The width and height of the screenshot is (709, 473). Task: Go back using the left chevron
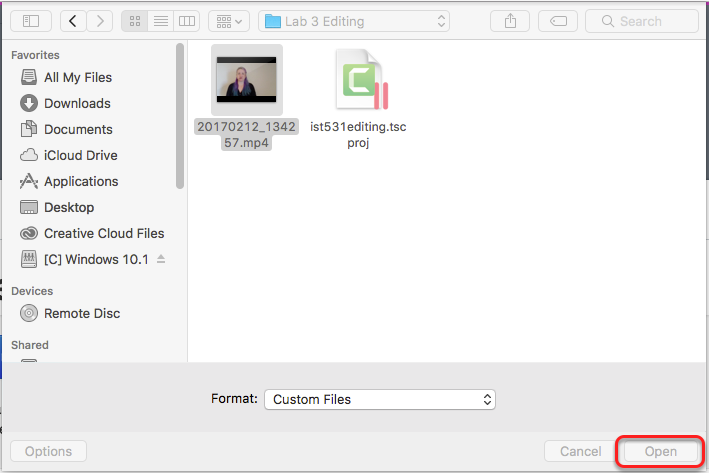click(74, 20)
